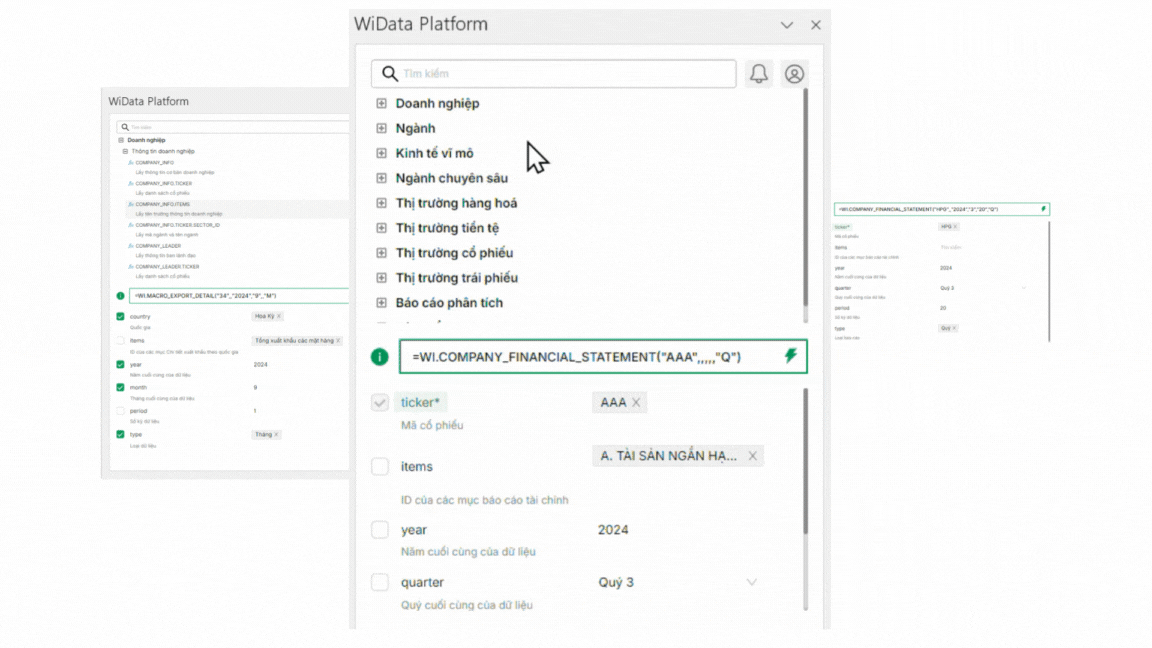Image resolution: width=1152 pixels, height=648 pixels.
Task: Remove Tháng type tag in left window
Action: pos(276,435)
